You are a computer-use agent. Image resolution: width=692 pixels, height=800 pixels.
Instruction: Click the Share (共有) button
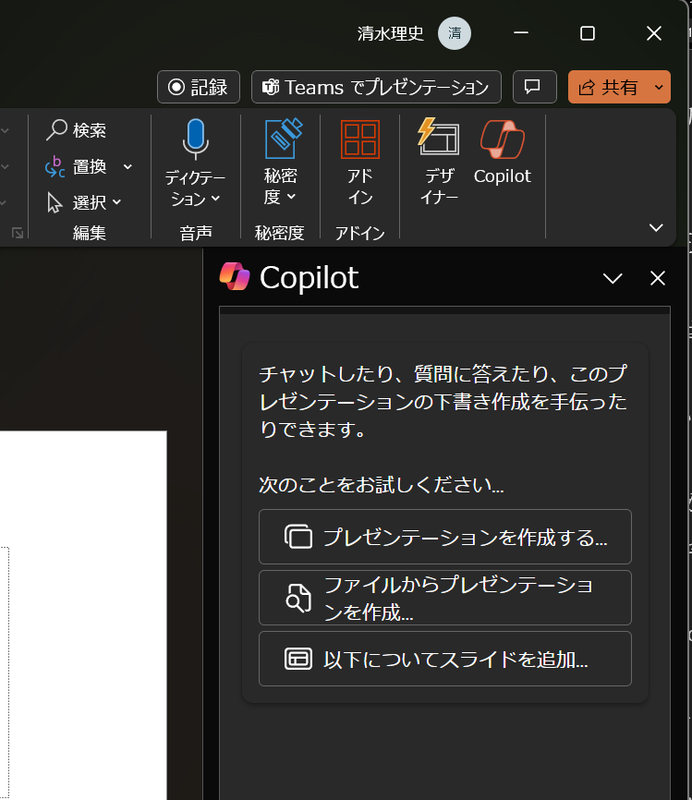[x=608, y=87]
